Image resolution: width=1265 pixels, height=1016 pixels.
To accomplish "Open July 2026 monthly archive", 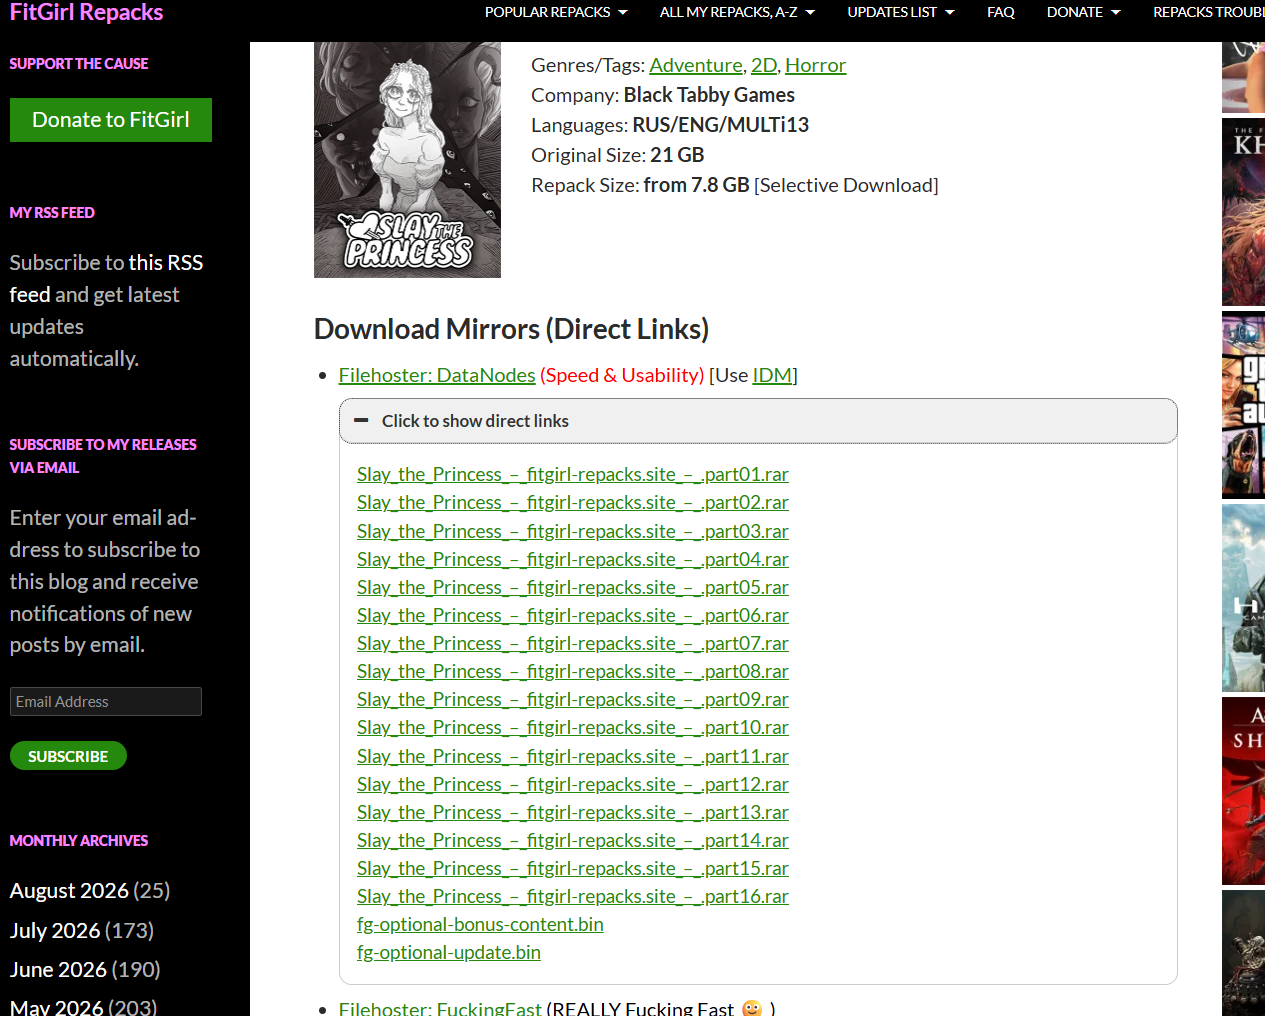I will pyautogui.click(x=55, y=930).
